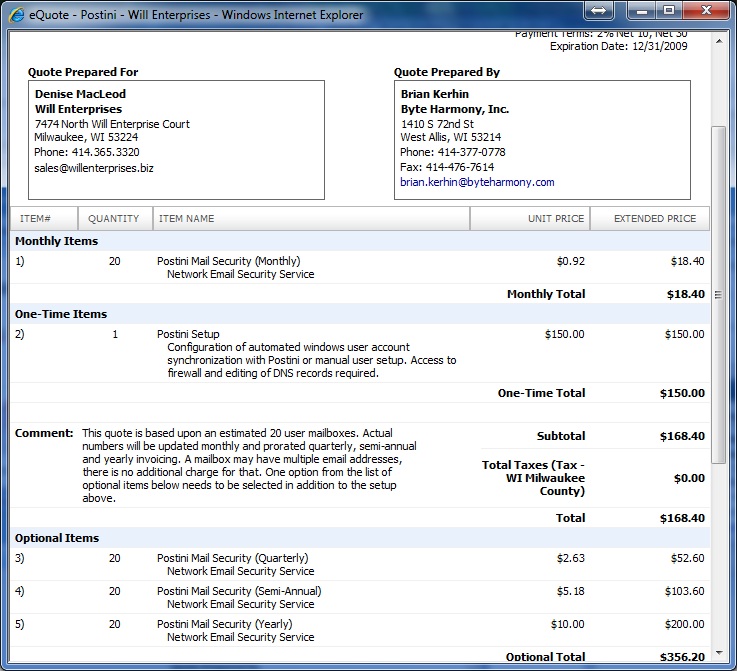Click the sales@willenterprises.biz email address
This screenshot has height=671, width=737.
click(94, 168)
